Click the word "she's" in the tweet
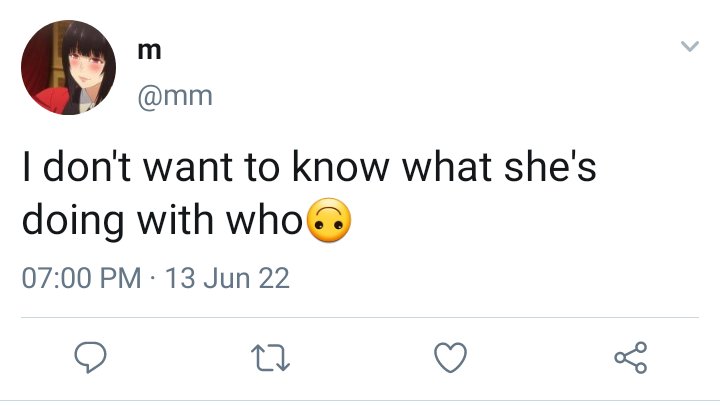 coord(550,166)
